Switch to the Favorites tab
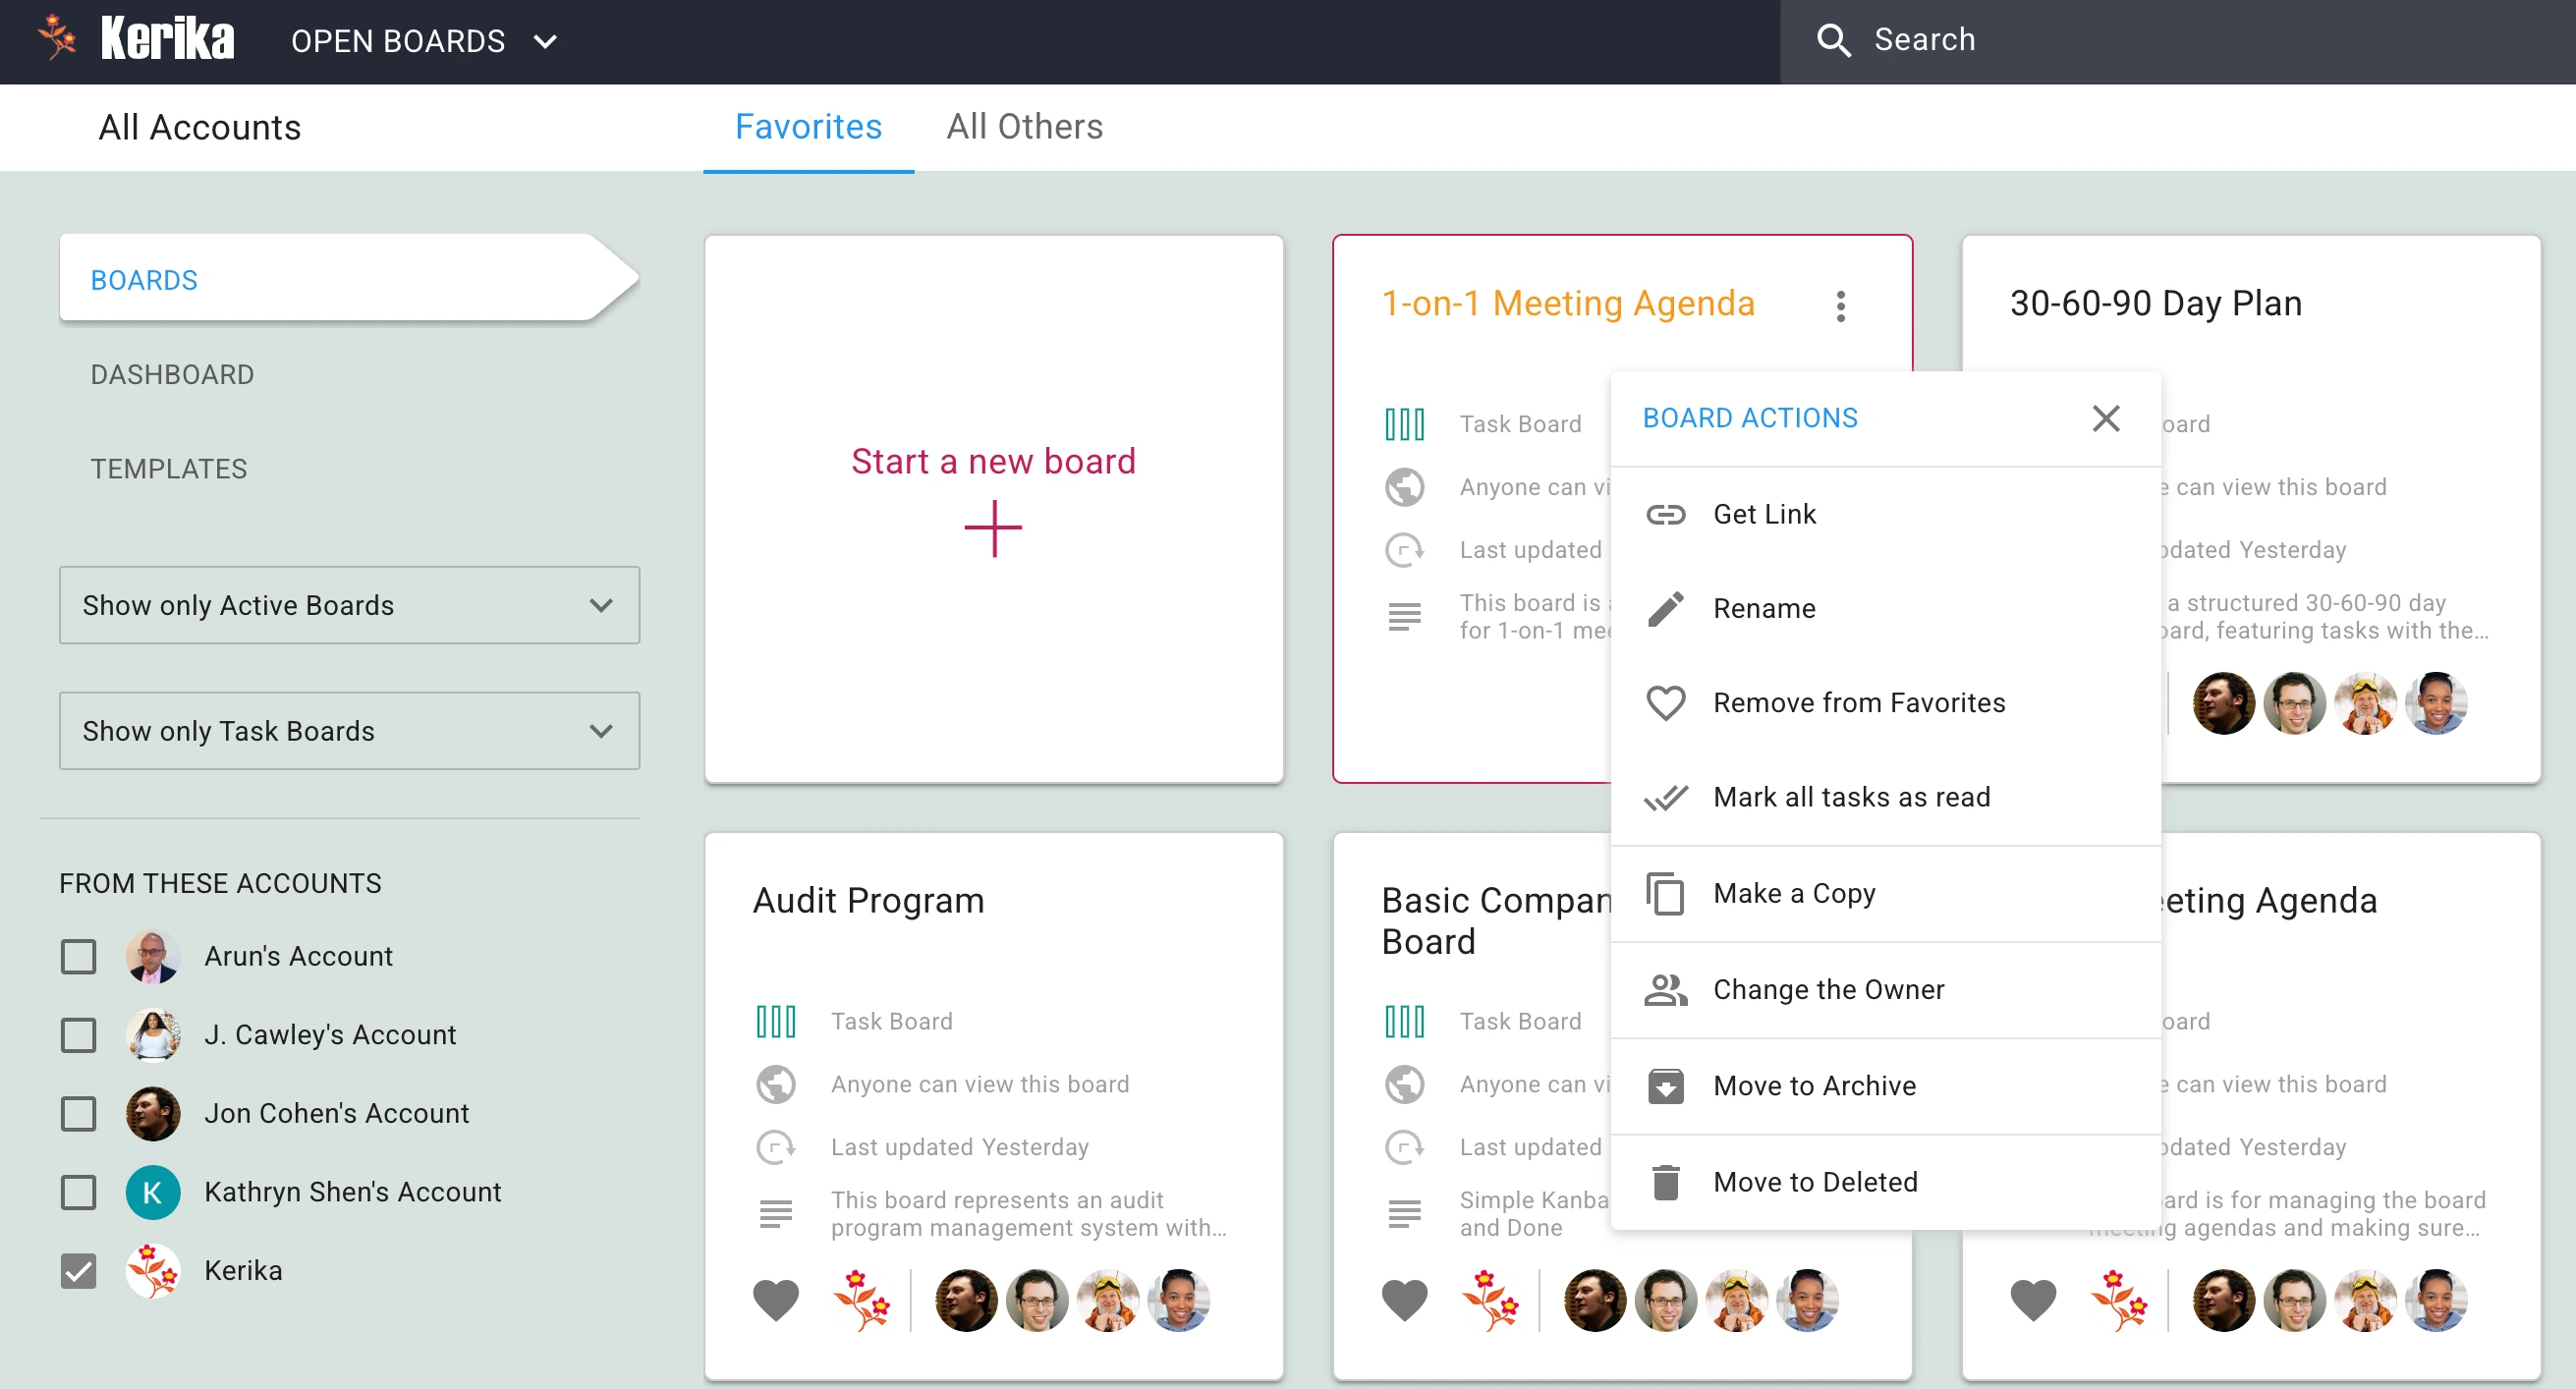This screenshot has width=2576, height=1389. (808, 127)
